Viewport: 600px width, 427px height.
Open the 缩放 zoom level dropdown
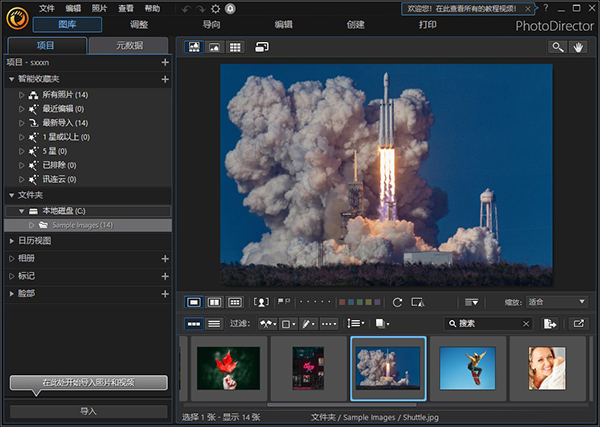click(x=555, y=302)
